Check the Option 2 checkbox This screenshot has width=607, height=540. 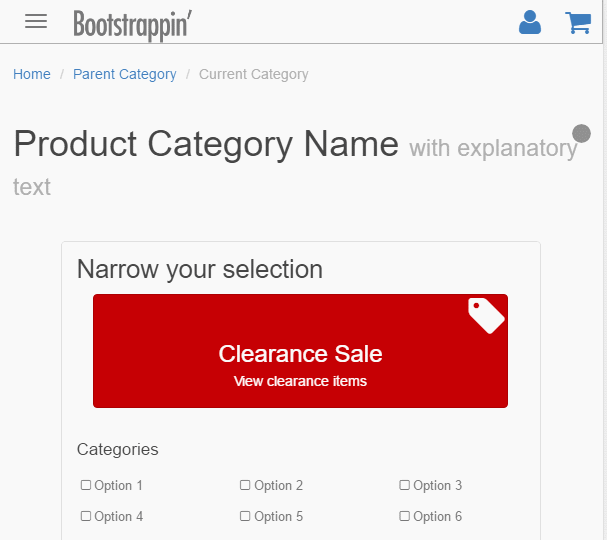pos(245,485)
